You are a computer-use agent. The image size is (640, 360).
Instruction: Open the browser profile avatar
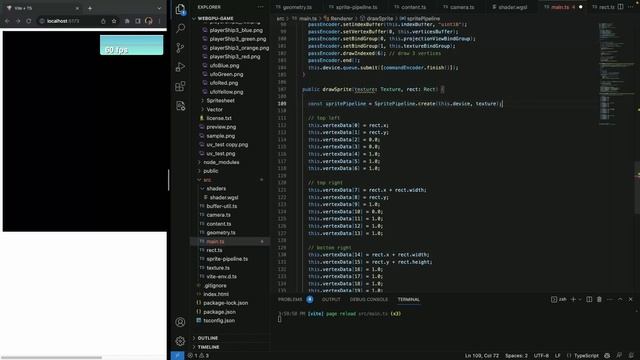coord(149,21)
